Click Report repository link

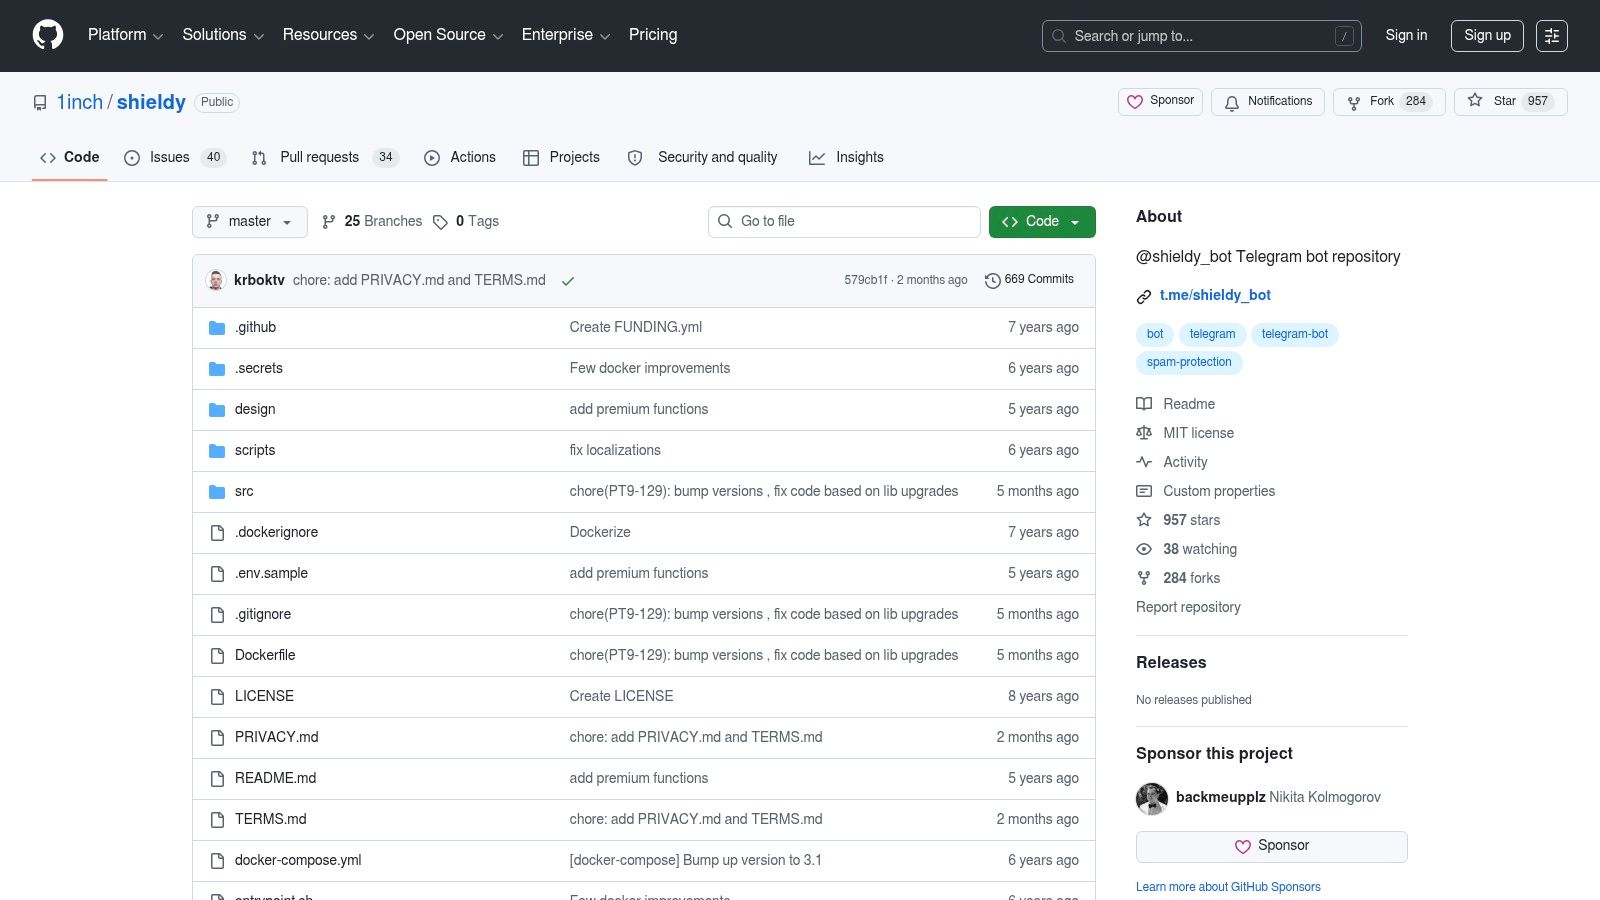(x=1188, y=607)
